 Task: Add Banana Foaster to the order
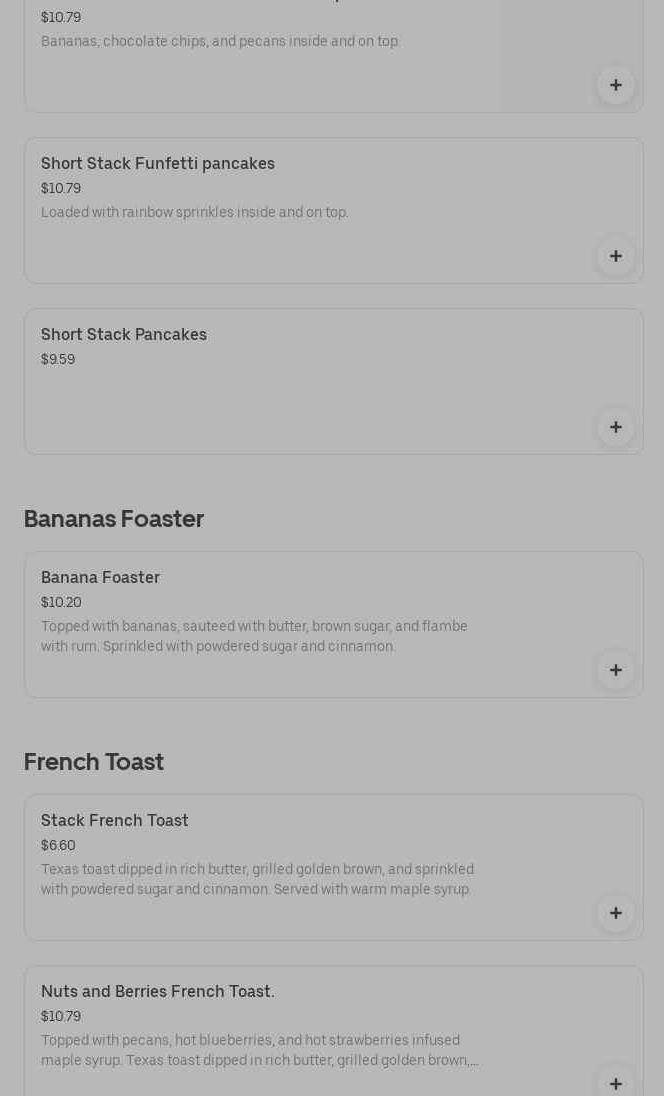pyautogui.click(x=615, y=670)
